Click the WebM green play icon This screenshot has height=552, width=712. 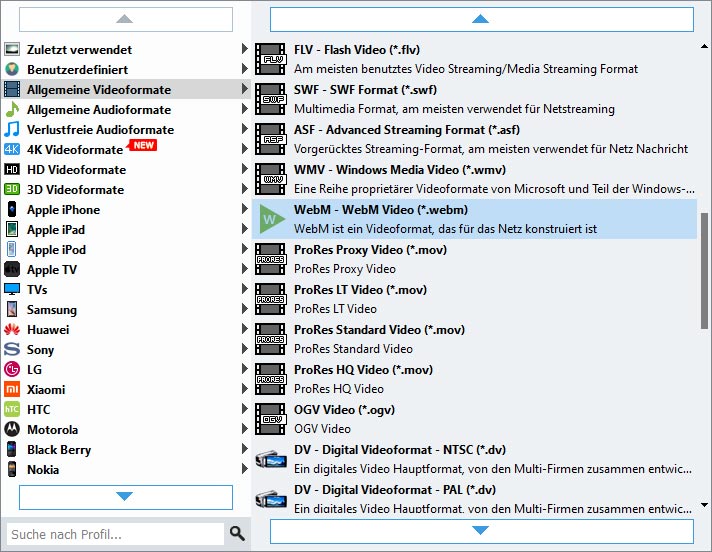pos(270,219)
